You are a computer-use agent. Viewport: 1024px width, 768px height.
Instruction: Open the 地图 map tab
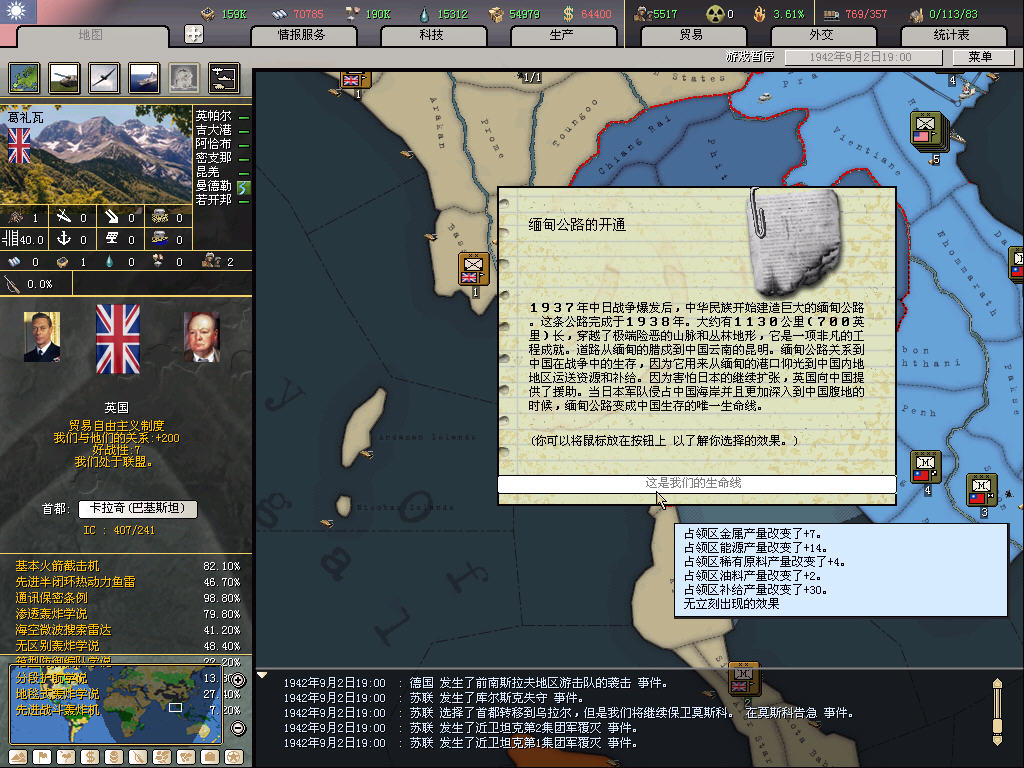click(91, 35)
